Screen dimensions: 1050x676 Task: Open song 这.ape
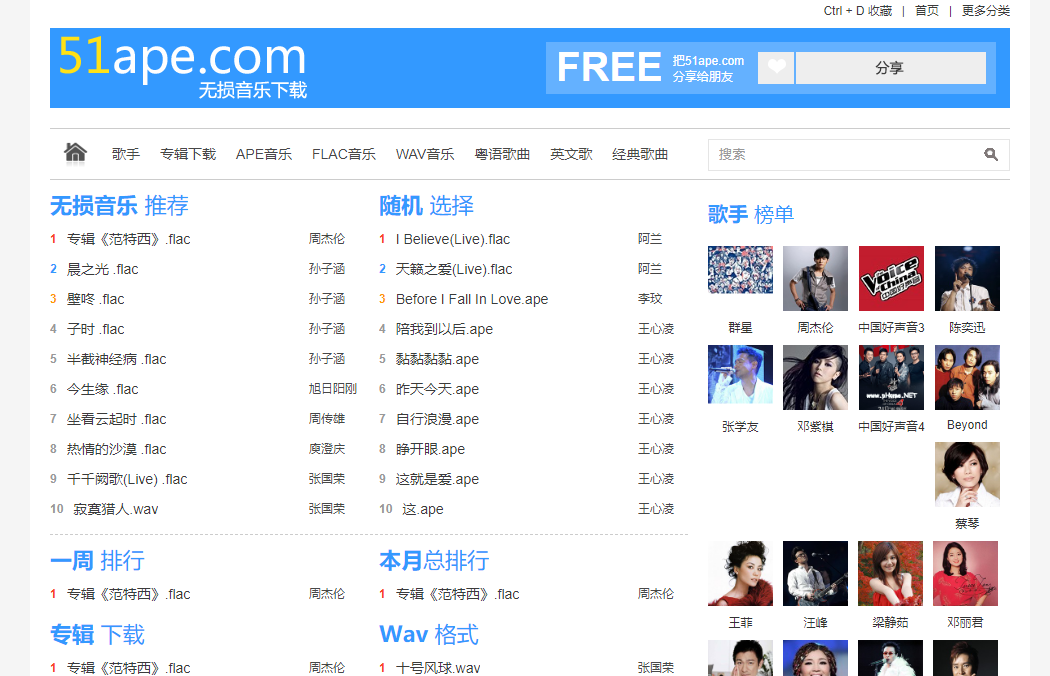click(x=423, y=510)
